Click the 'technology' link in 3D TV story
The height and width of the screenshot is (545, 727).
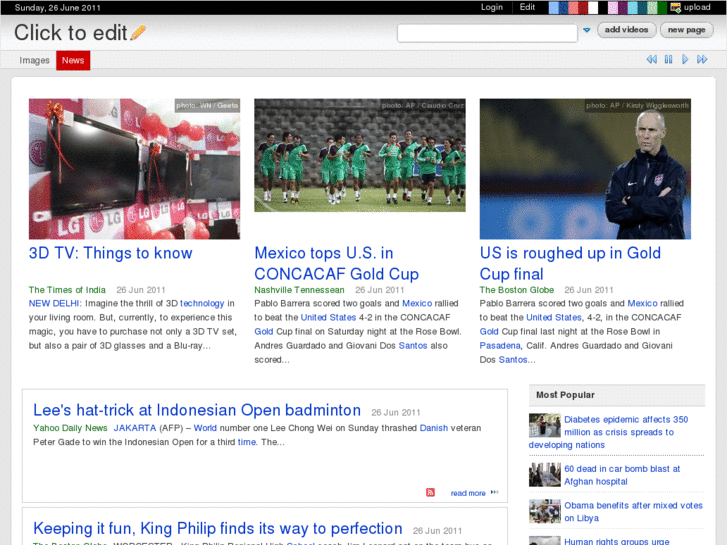click(x=202, y=303)
